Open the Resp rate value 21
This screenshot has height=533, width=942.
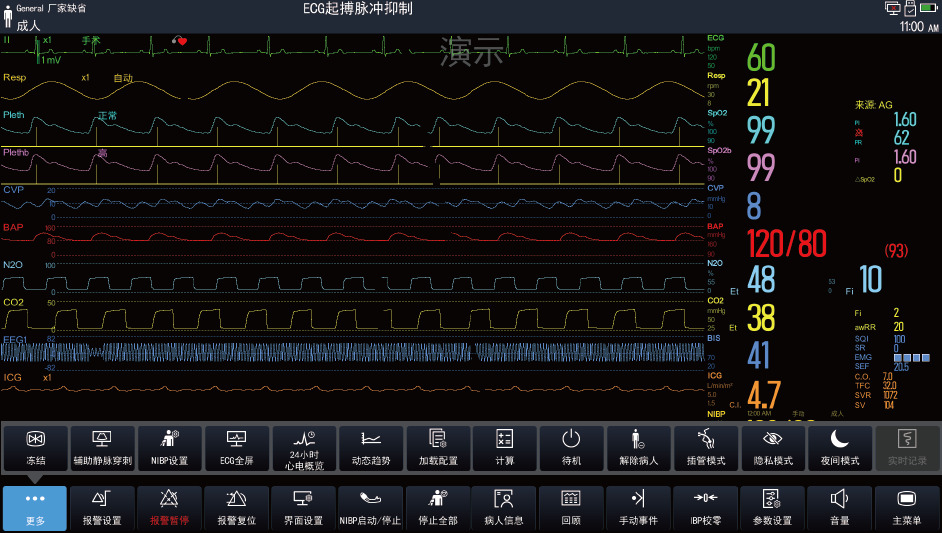[x=758, y=94]
